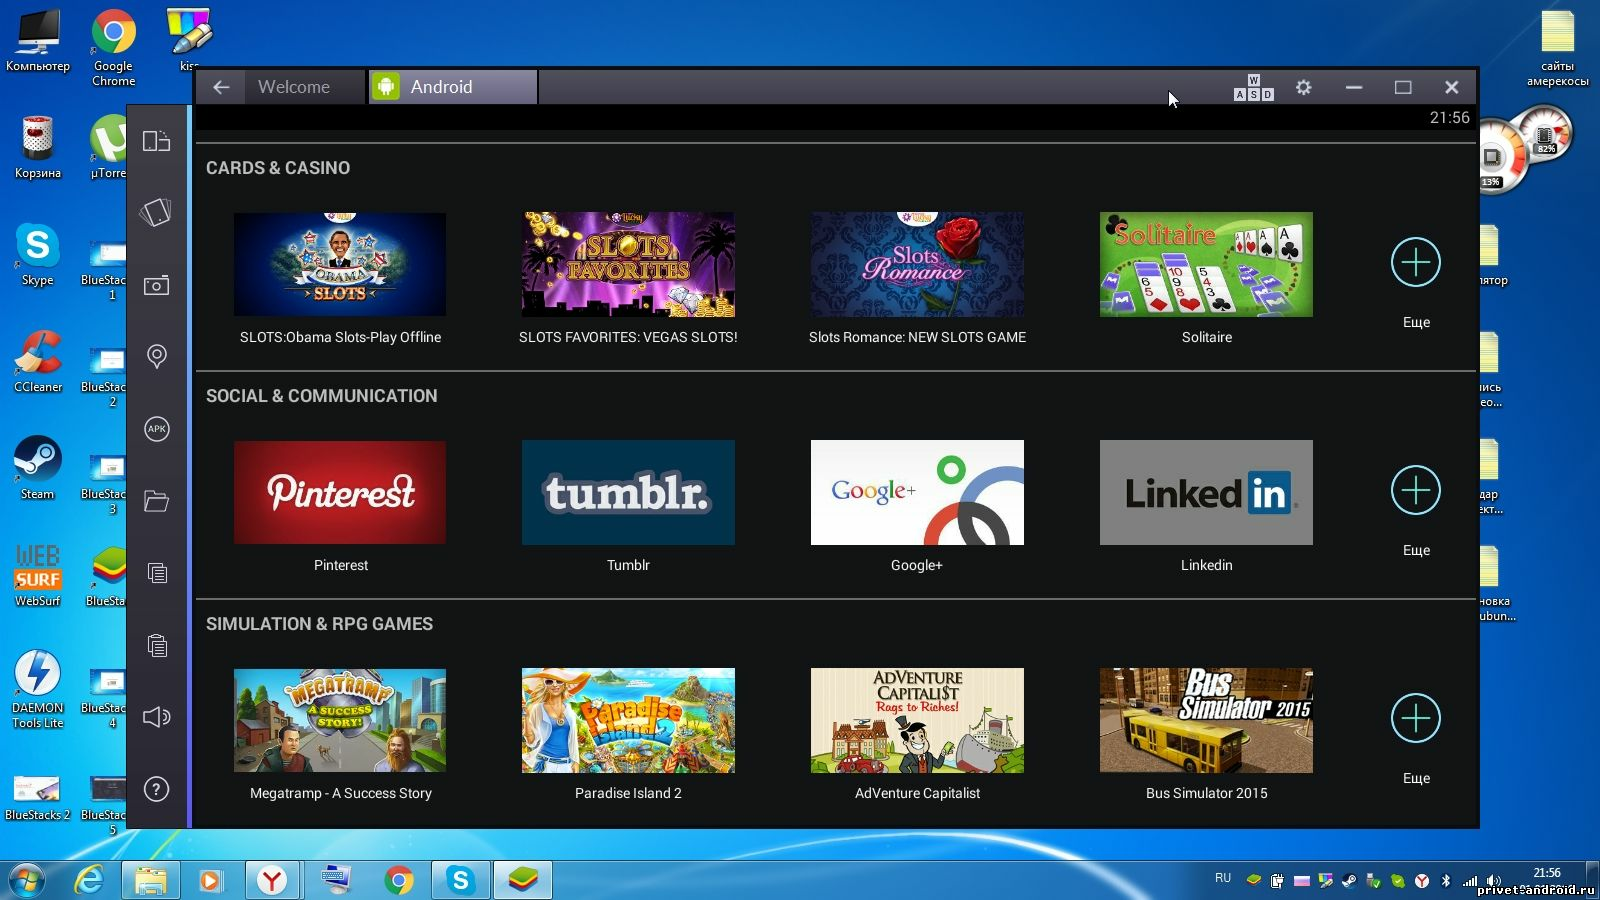Click the 'SLOTS:Obama Slots-Play Offline' label
Screen dimensions: 1600x900
[340, 337]
